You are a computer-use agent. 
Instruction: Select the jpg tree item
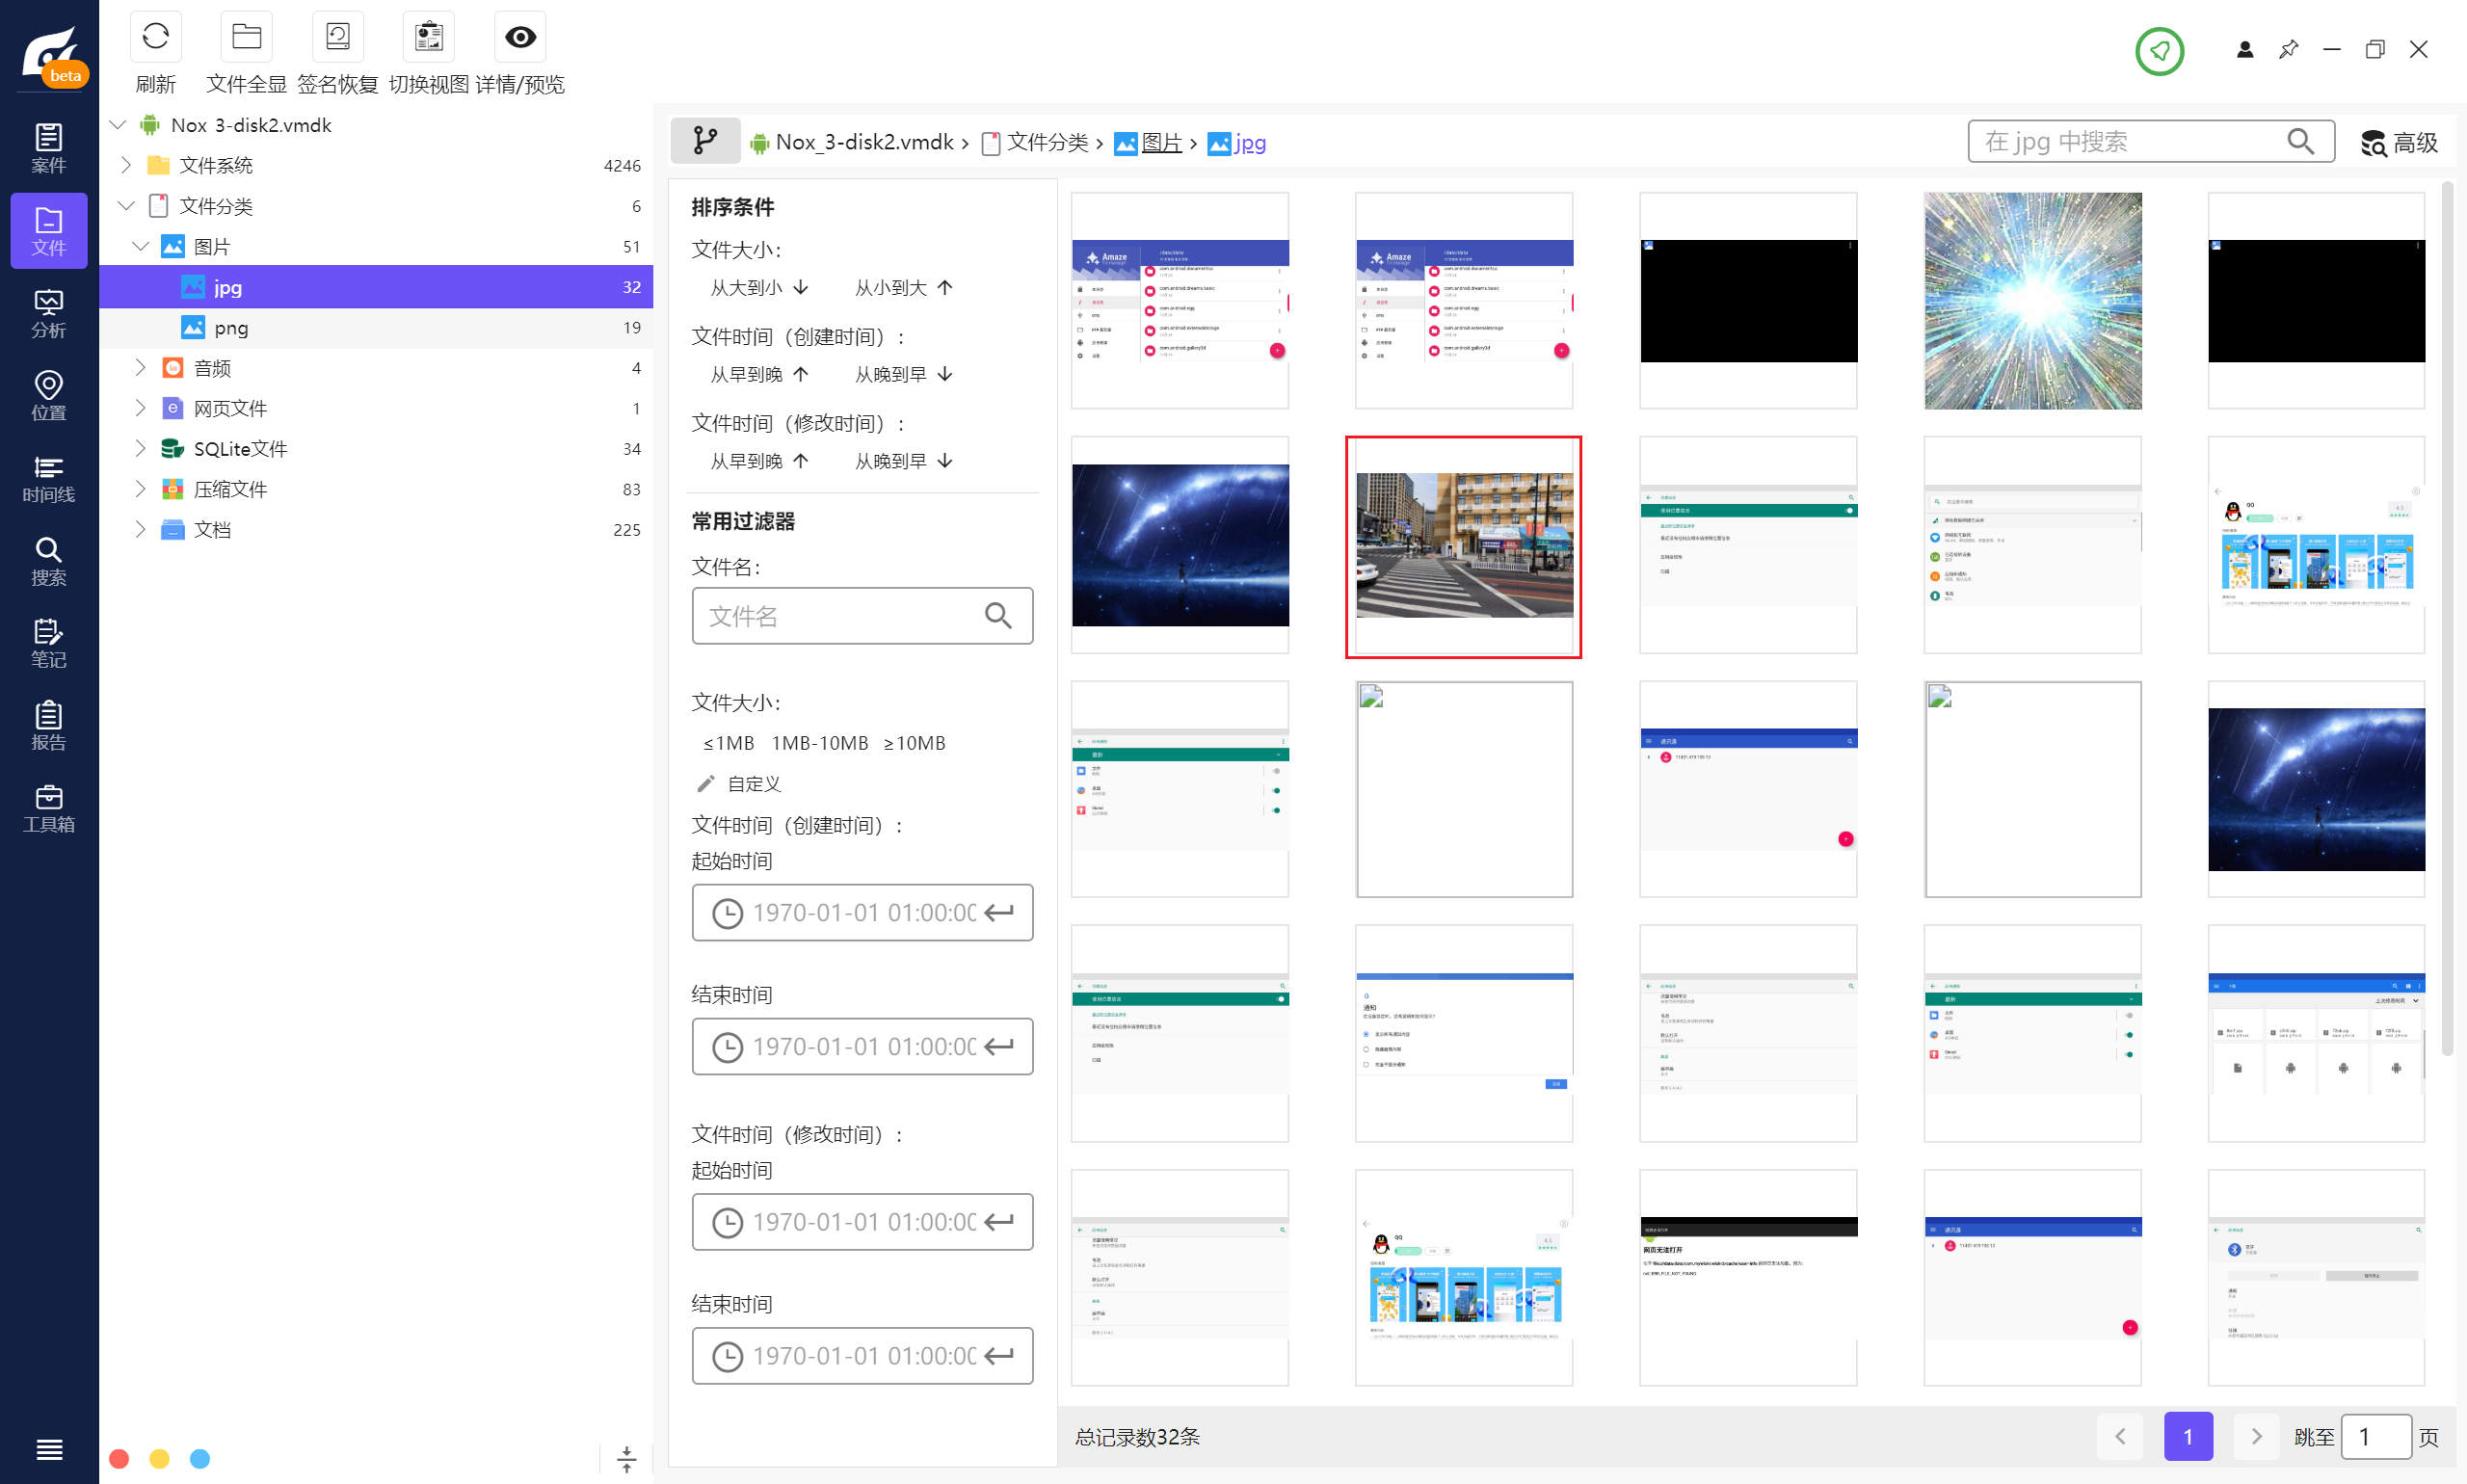(376, 286)
